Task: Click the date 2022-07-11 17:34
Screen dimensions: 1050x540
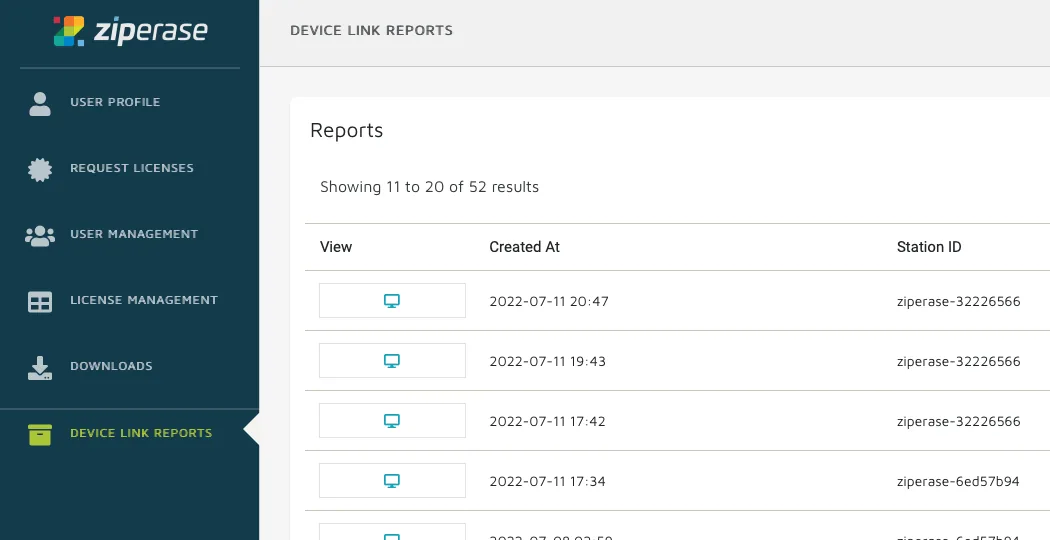Action: click(x=548, y=481)
